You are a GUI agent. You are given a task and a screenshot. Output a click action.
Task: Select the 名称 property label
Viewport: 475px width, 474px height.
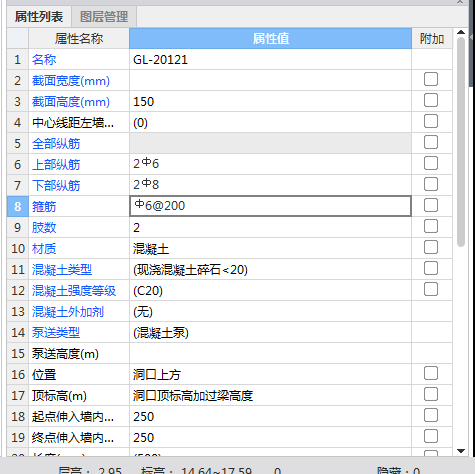tap(44, 60)
